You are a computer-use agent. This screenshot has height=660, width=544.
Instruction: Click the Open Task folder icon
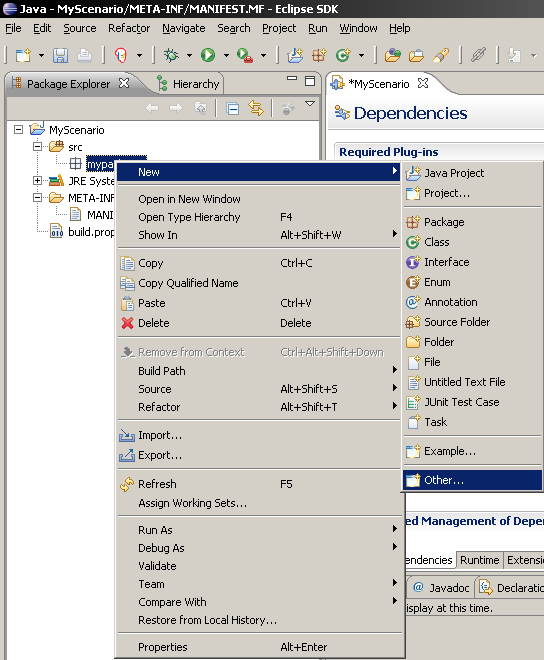tap(416, 55)
